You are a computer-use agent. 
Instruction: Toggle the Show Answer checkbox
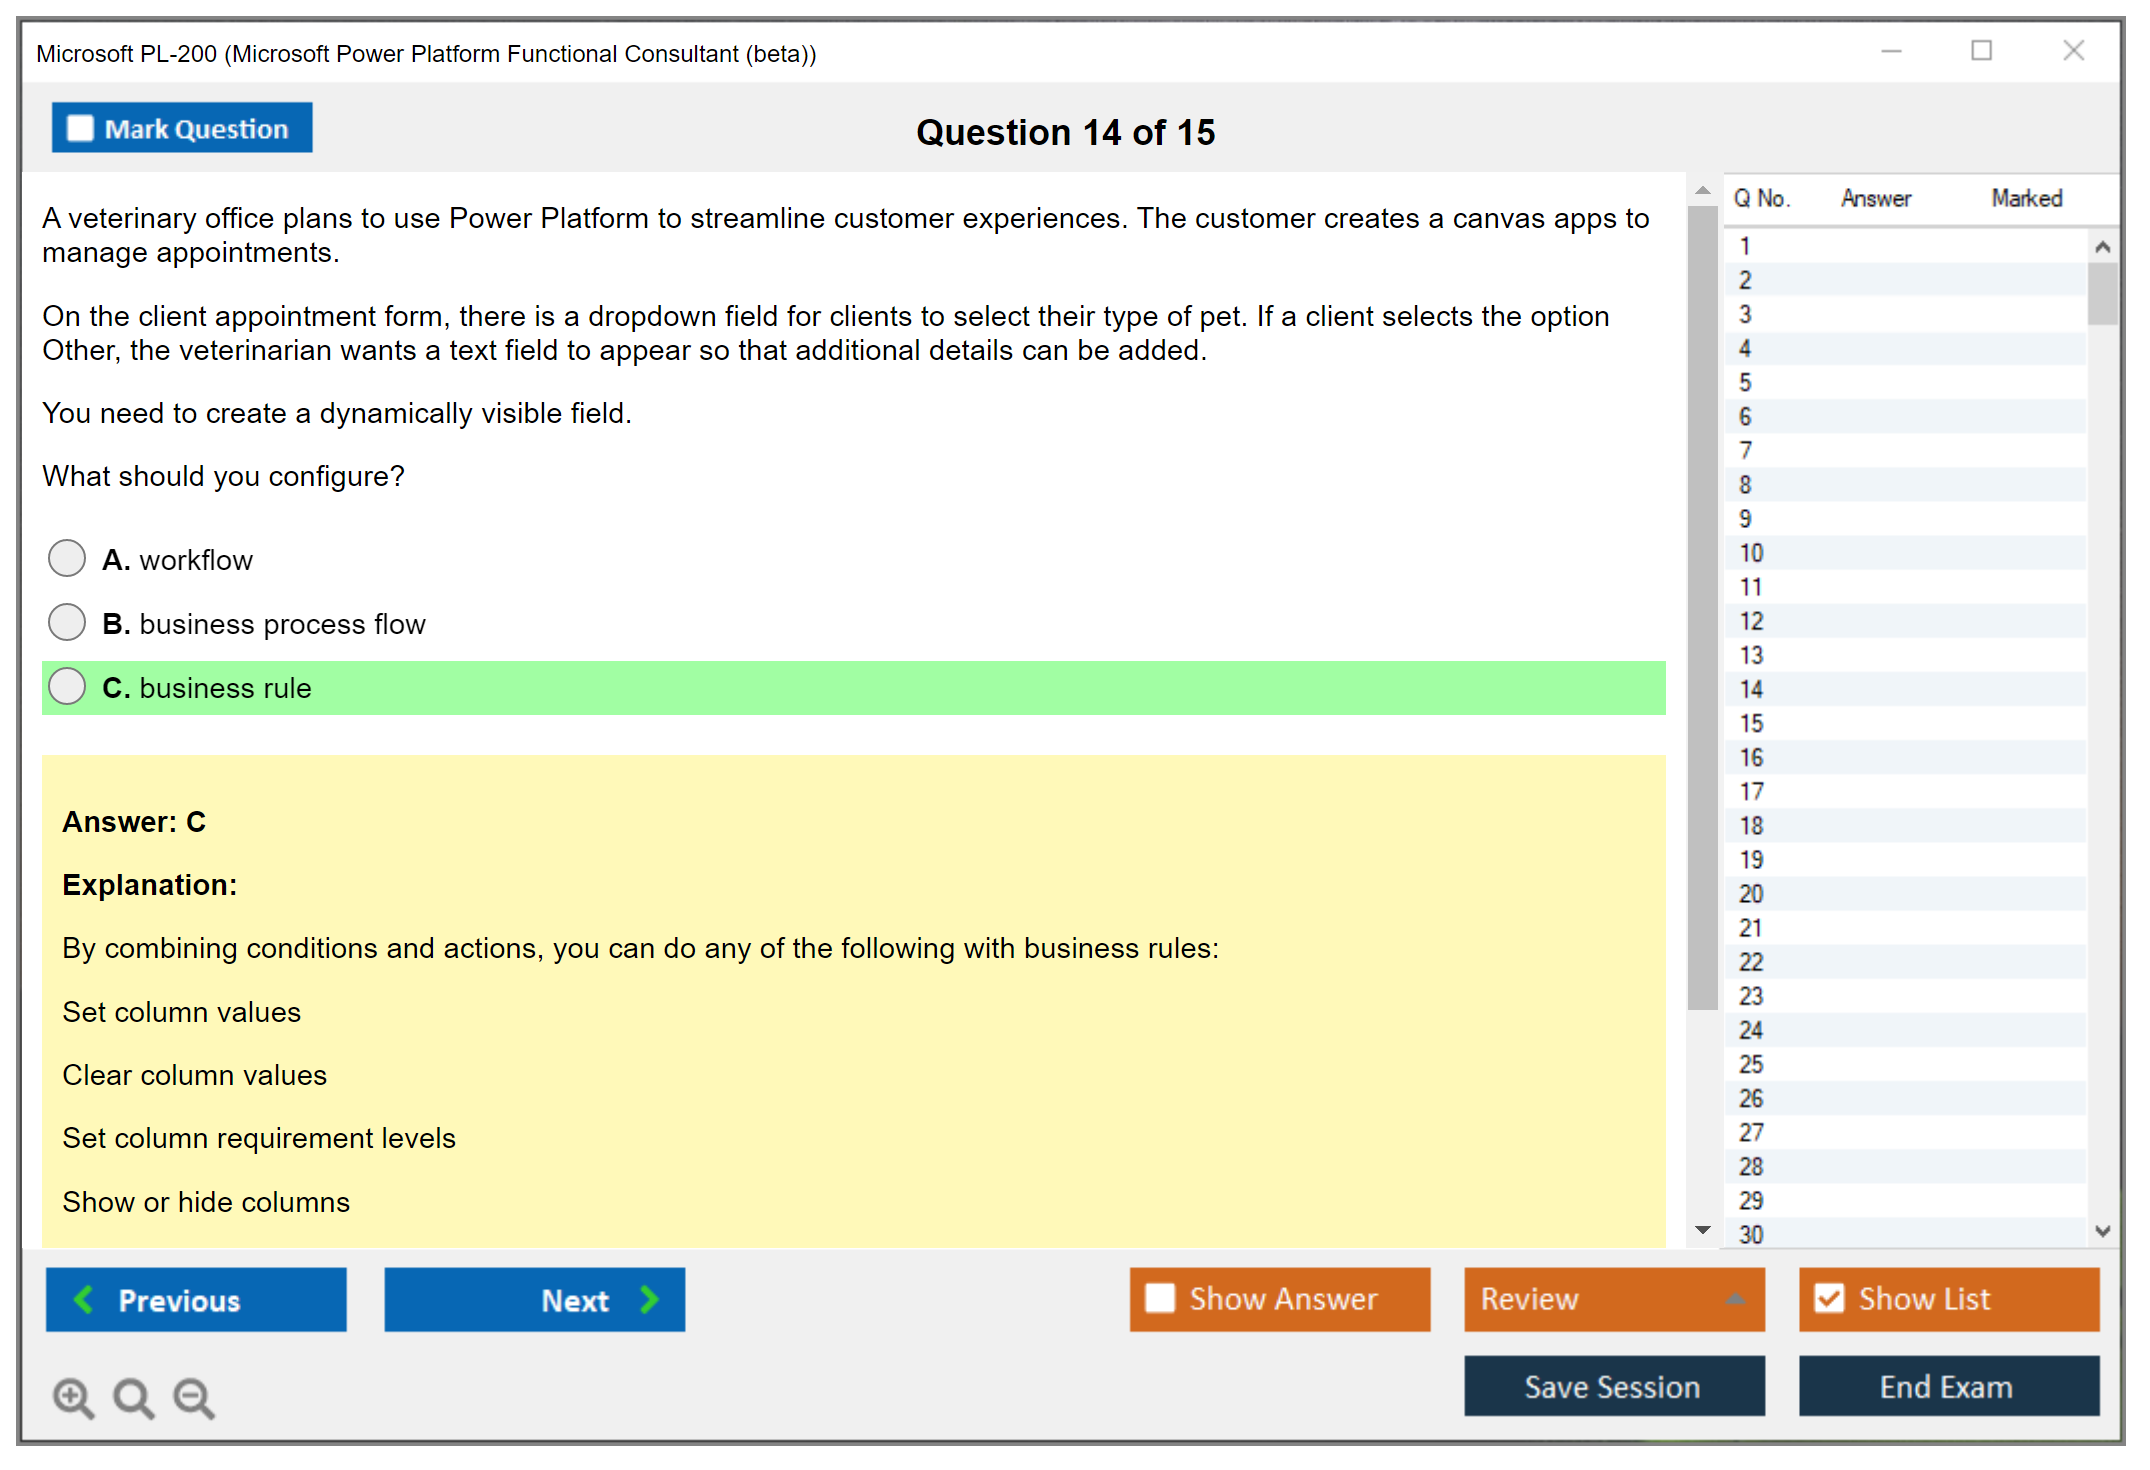click(1160, 1298)
